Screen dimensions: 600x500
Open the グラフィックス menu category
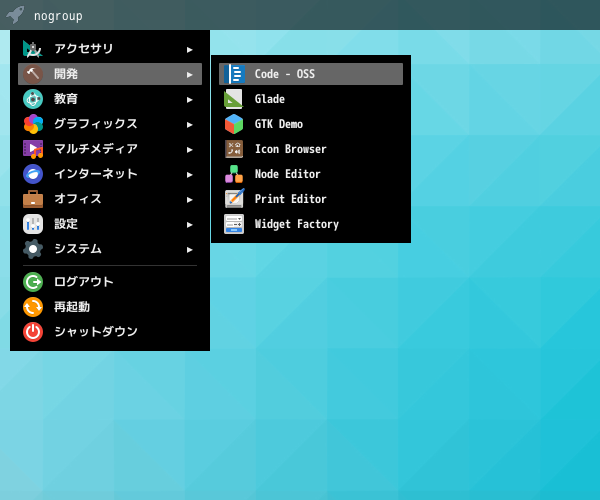click(x=110, y=124)
